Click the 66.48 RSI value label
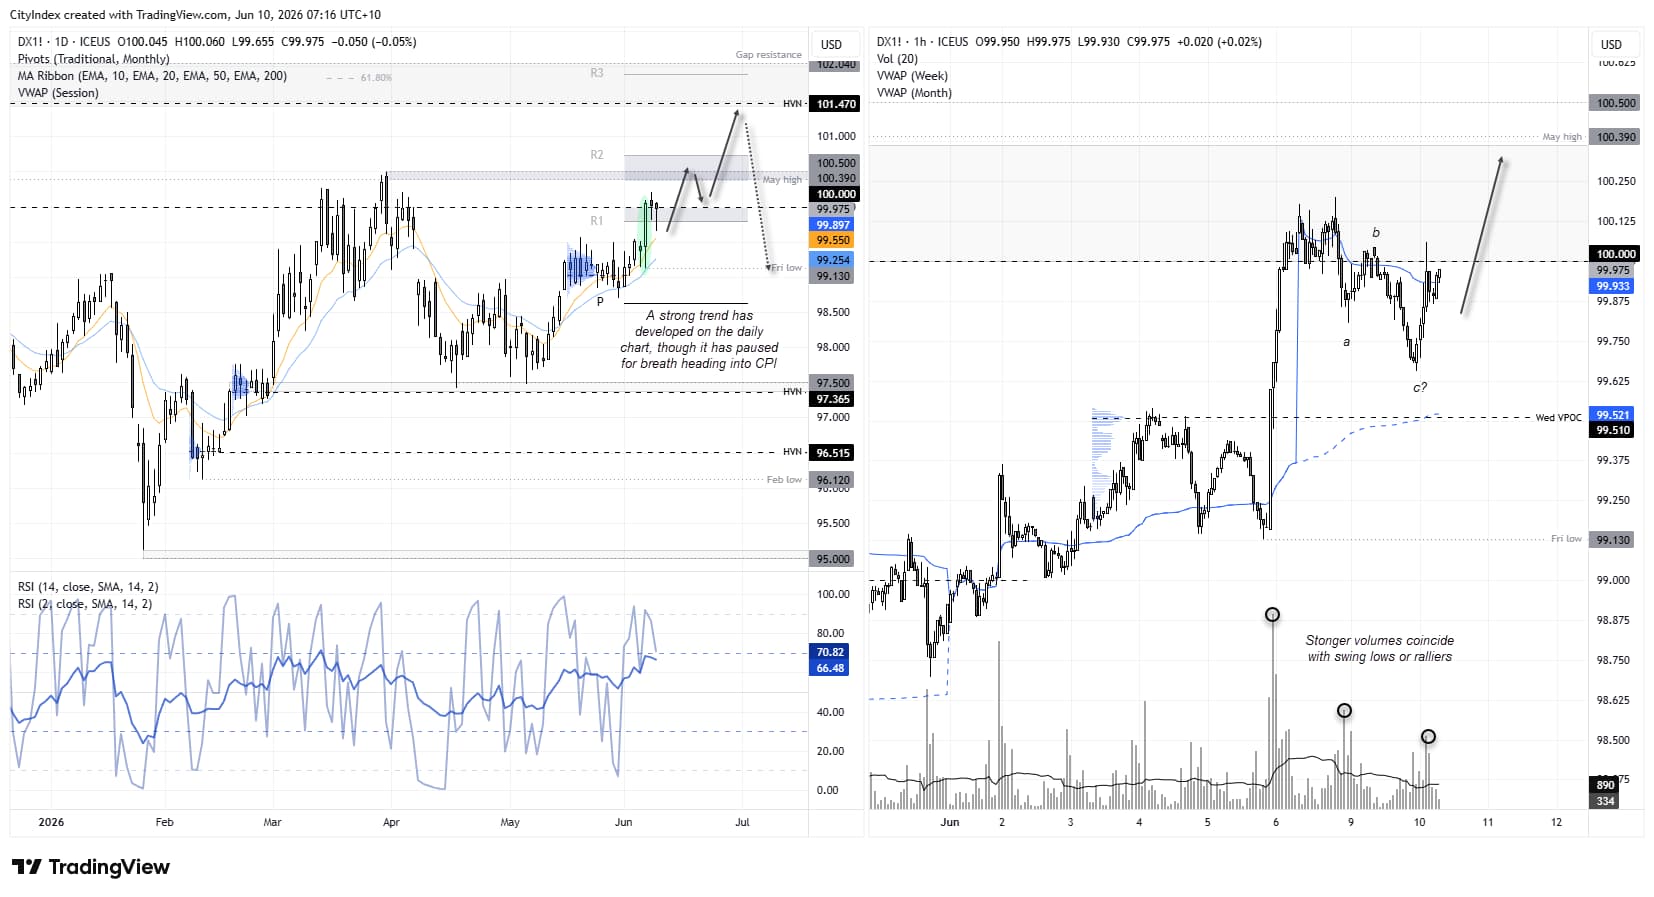1654x897 pixels. click(x=829, y=668)
